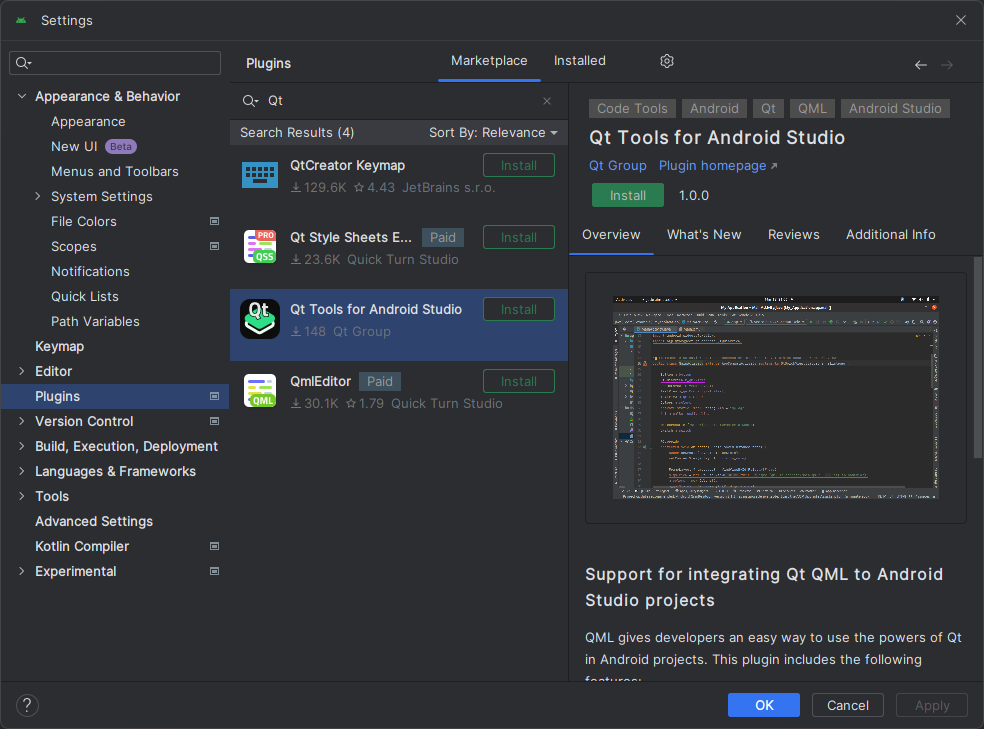This screenshot has height=729, width=984.
Task: Switch to the Installed tab
Action: 579,60
